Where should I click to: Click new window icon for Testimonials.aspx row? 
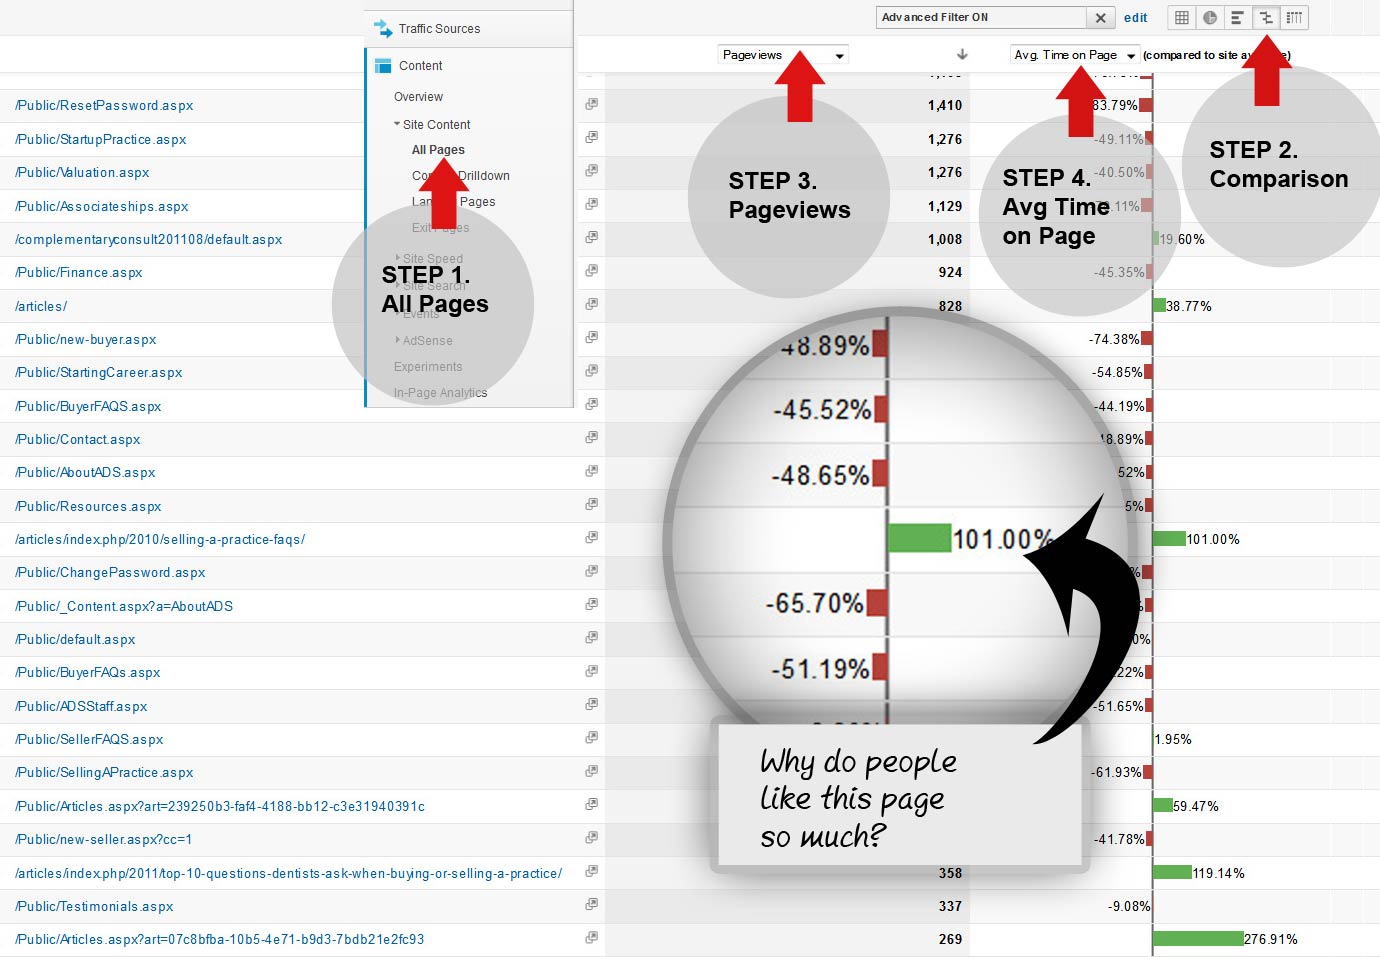(x=592, y=905)
